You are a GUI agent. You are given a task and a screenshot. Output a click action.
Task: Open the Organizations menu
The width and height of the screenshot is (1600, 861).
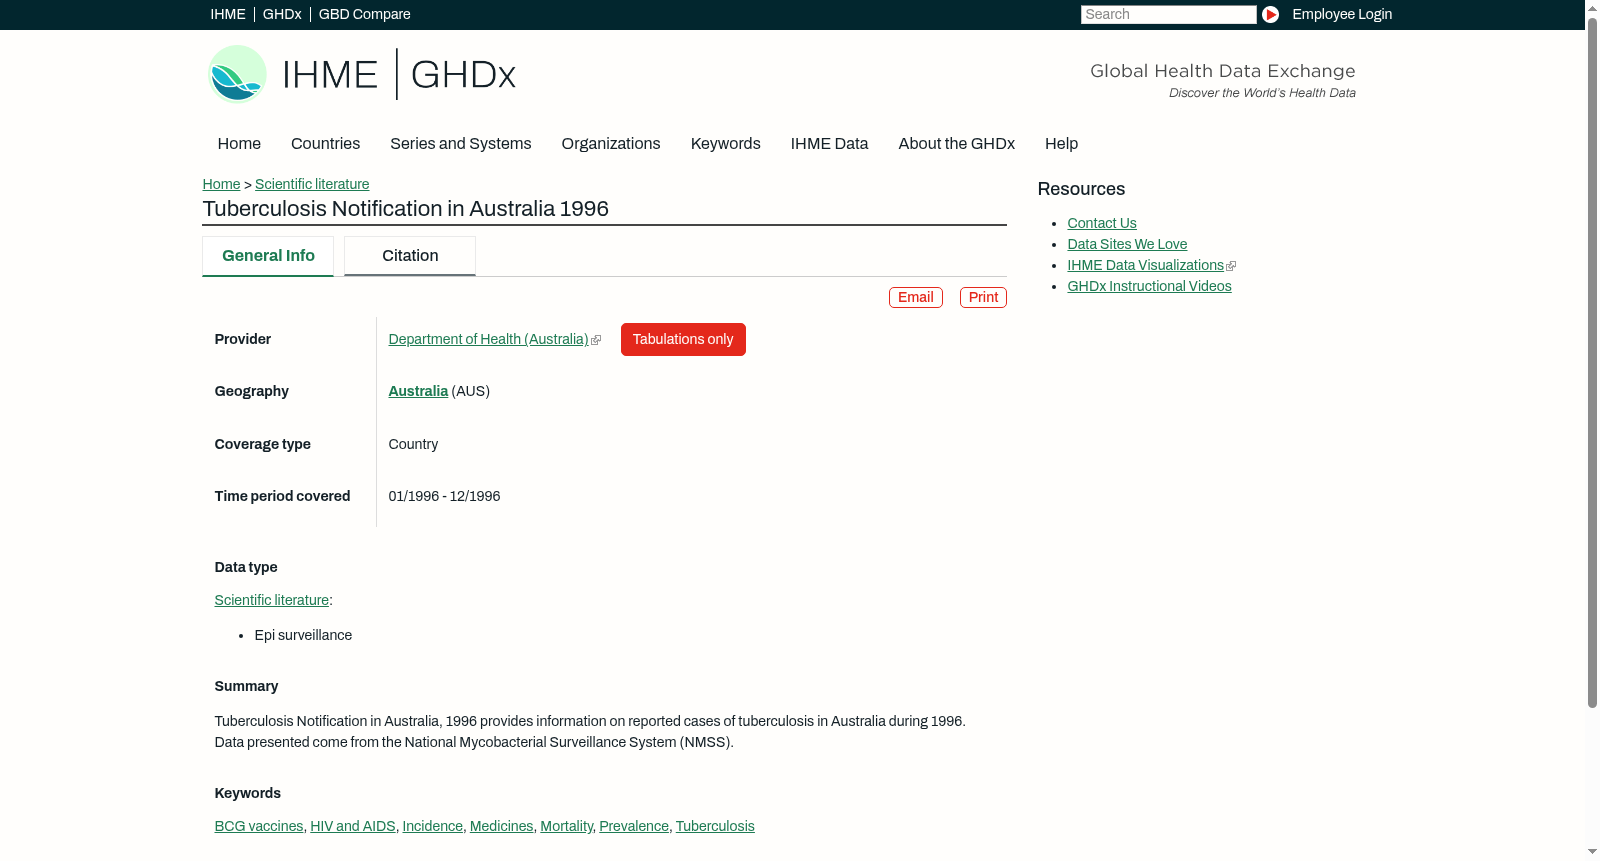[611, 144]
